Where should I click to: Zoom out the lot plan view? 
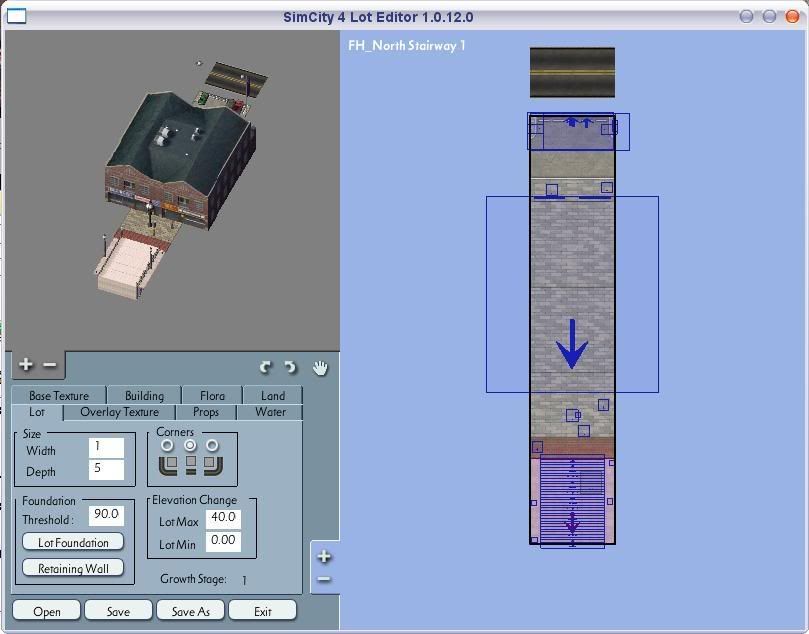[x=324, y=579]
